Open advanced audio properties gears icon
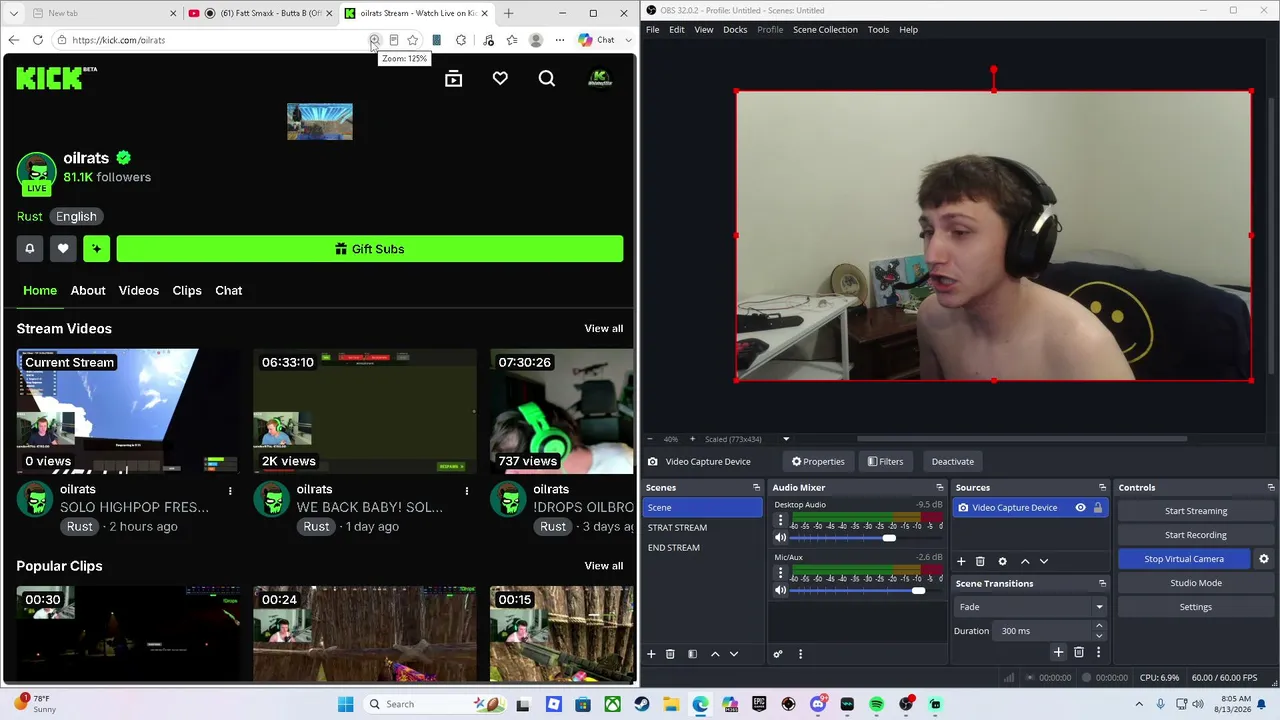Viewport: 1280px width, 720px height. tap(778, 654)
